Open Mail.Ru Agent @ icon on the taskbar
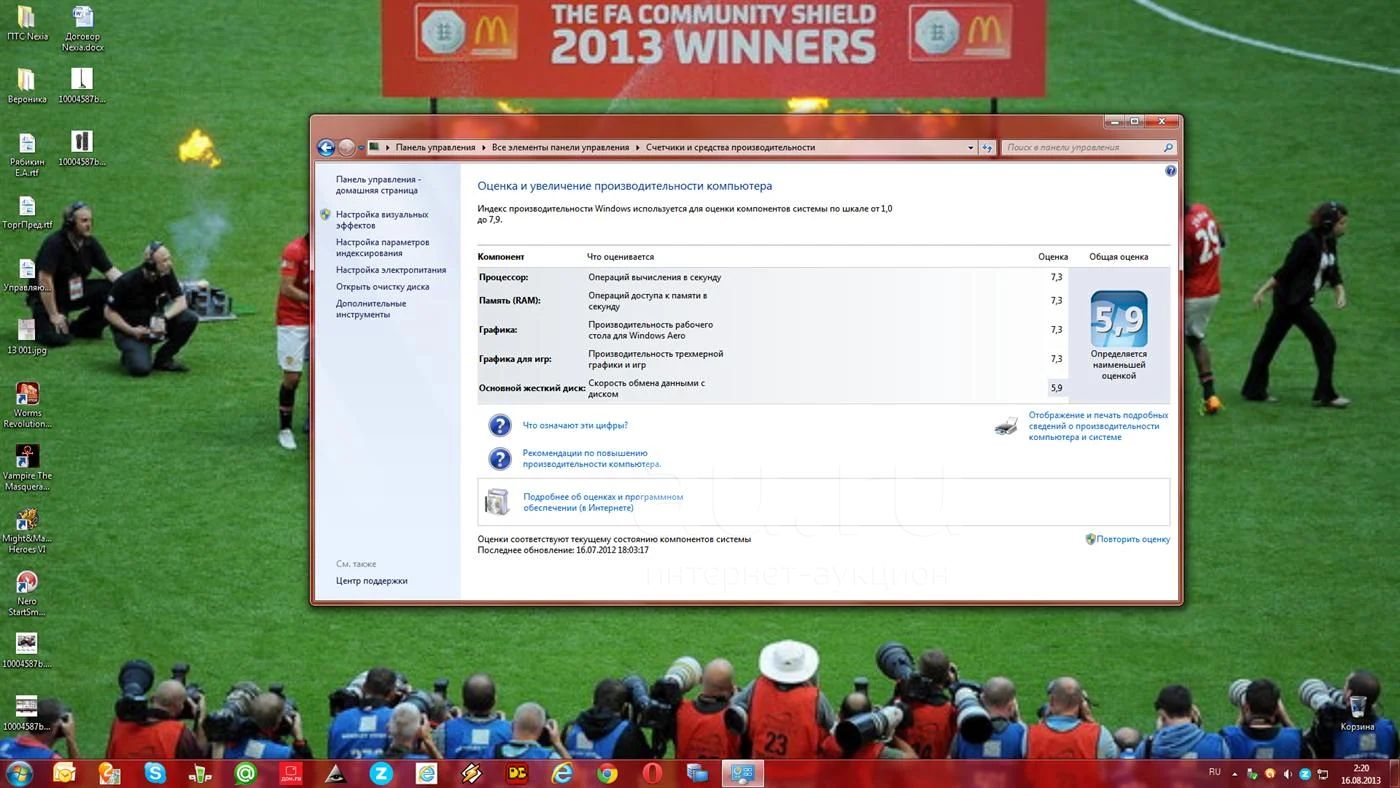 click(245, 773)
